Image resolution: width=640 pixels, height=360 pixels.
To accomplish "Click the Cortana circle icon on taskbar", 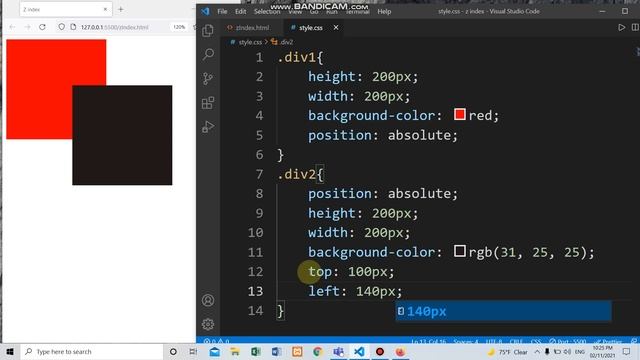I will tap(173, 351).
